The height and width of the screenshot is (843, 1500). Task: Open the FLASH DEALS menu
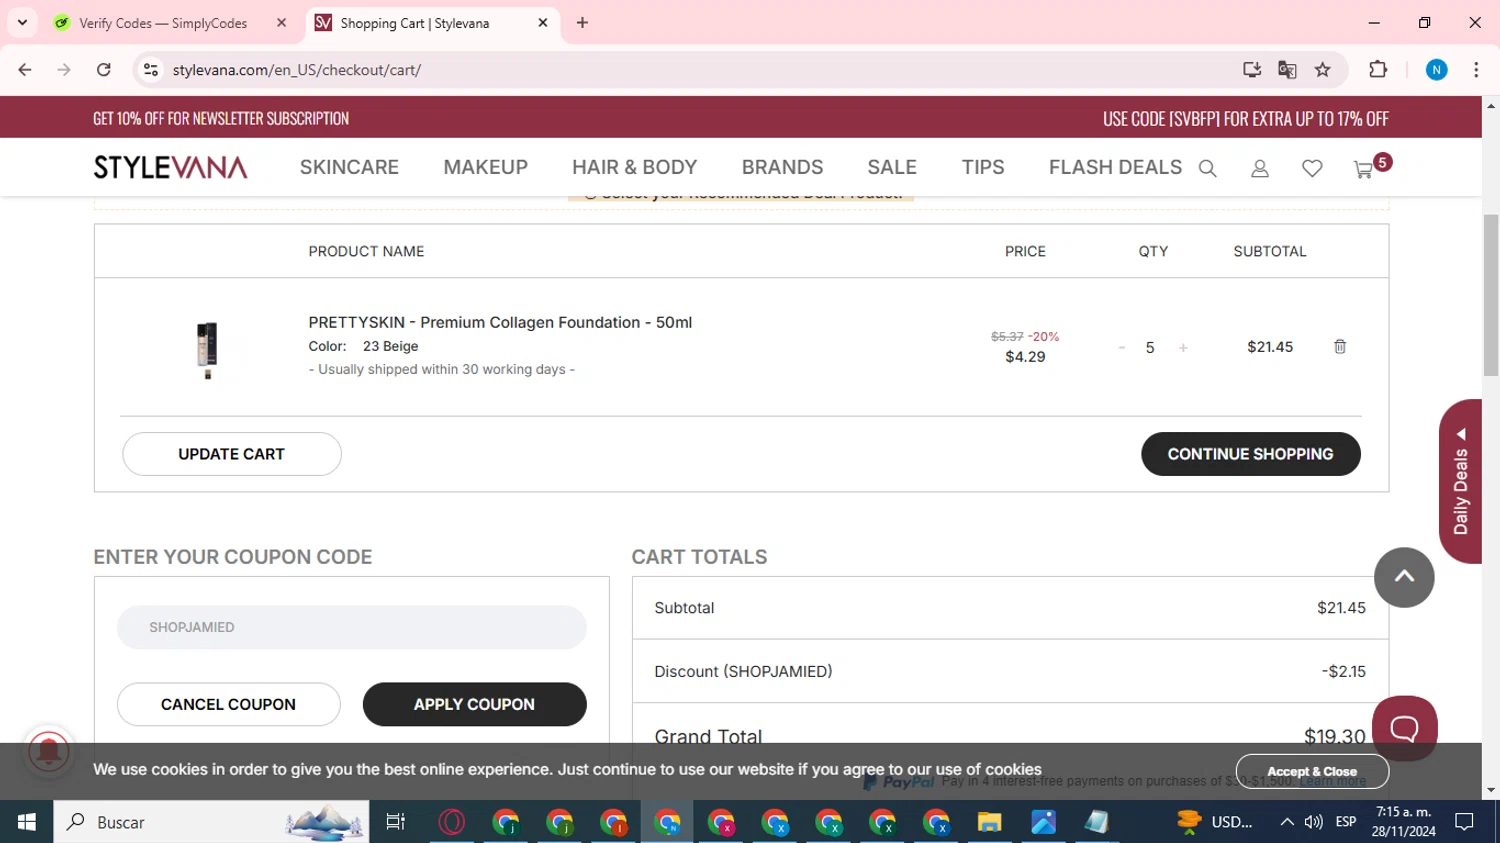coord(1115,167)
